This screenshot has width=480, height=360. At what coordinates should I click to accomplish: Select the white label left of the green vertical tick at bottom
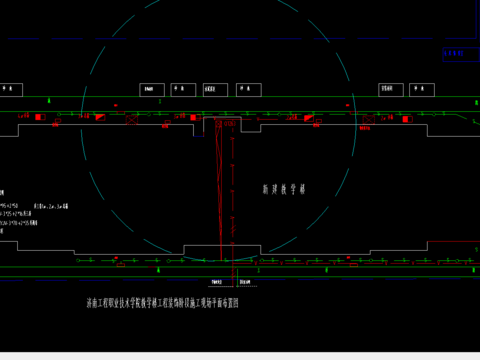pos(217,282)
